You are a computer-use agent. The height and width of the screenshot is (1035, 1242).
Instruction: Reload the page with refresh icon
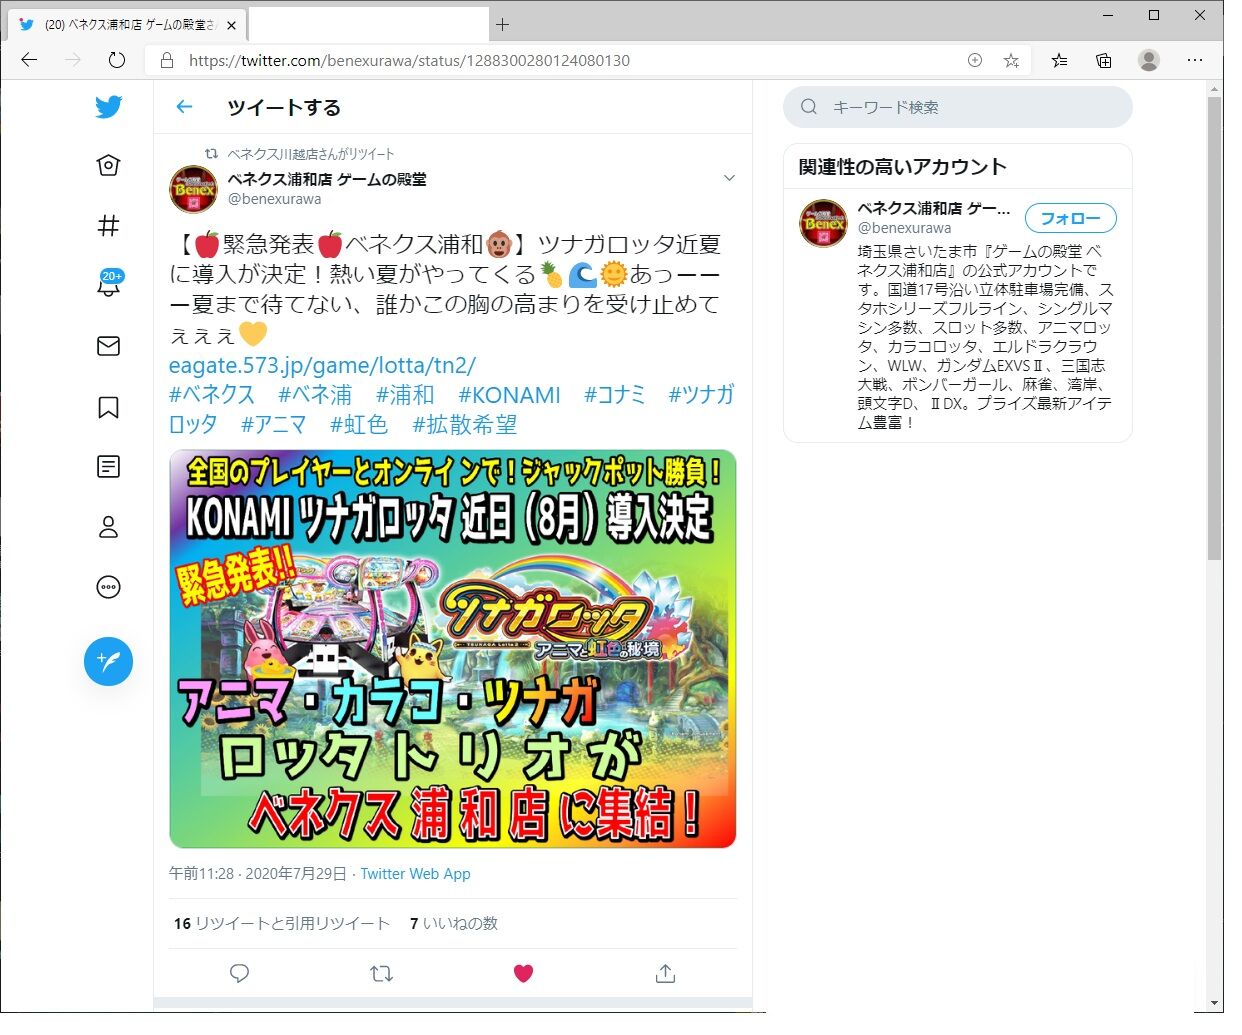click(117, 60)
